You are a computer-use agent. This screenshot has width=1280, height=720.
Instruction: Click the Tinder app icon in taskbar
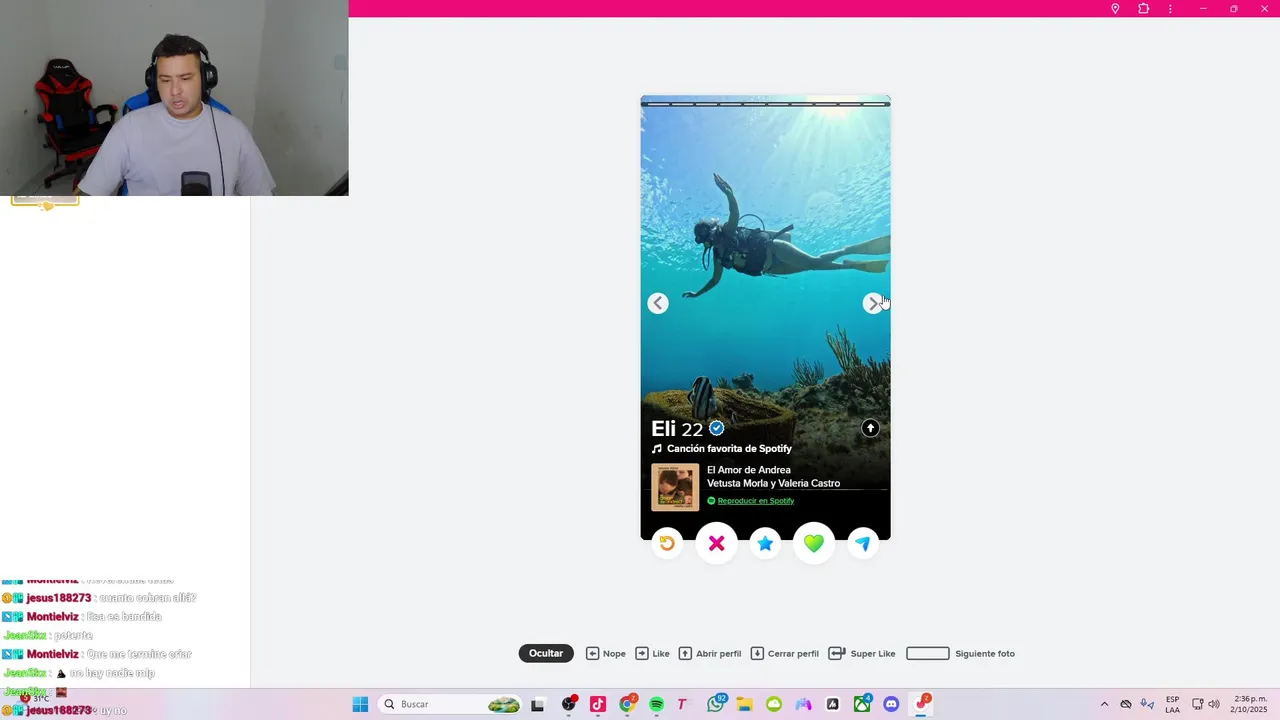[x=922, y=704]
